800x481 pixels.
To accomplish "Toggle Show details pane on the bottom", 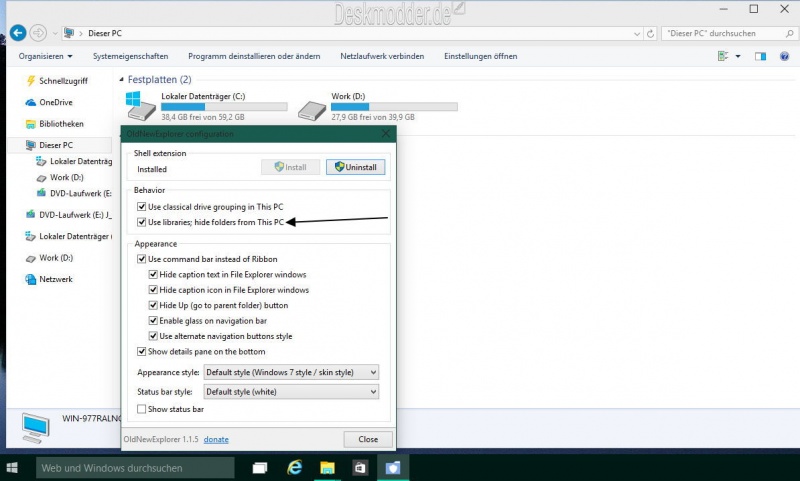I will pos(142,351).
